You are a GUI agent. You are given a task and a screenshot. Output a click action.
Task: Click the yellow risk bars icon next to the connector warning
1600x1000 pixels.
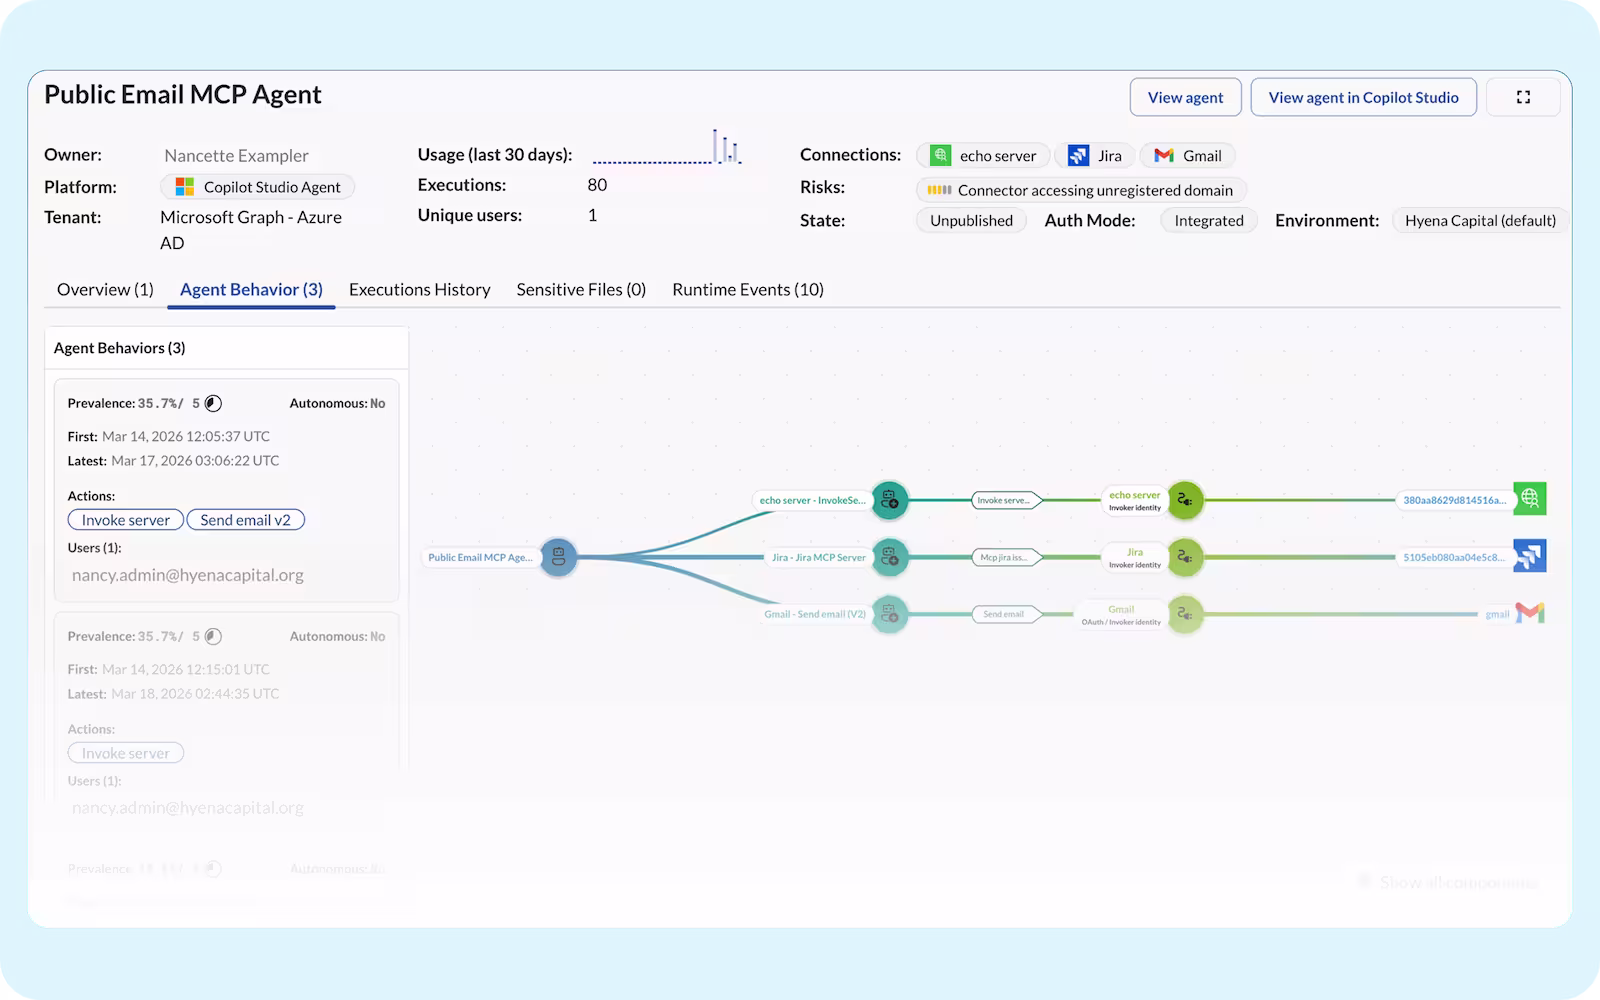click(x=938, y=189)
